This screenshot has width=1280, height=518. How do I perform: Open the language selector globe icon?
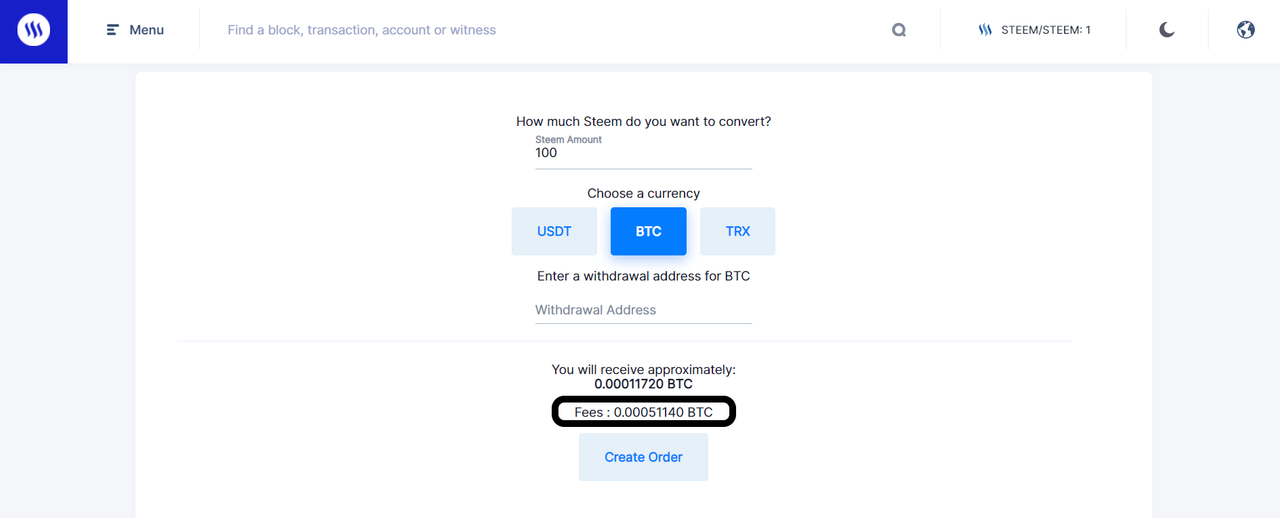(1245, 30)
